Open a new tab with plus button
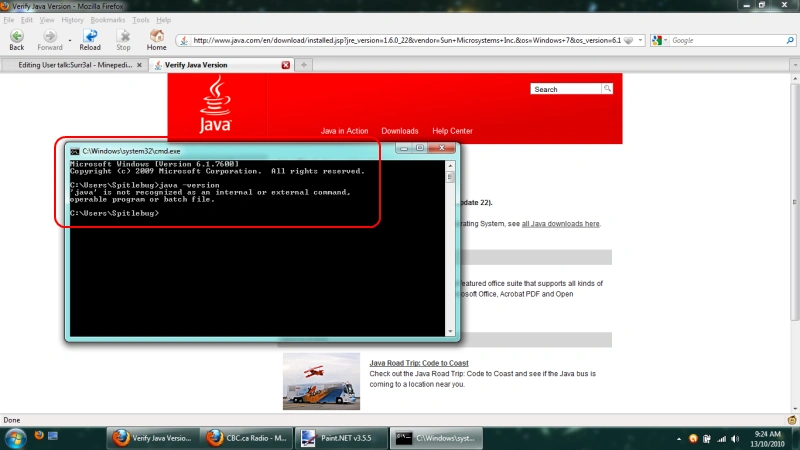The height and width of the screenshot is (450, 800). [x=304, y=65]
